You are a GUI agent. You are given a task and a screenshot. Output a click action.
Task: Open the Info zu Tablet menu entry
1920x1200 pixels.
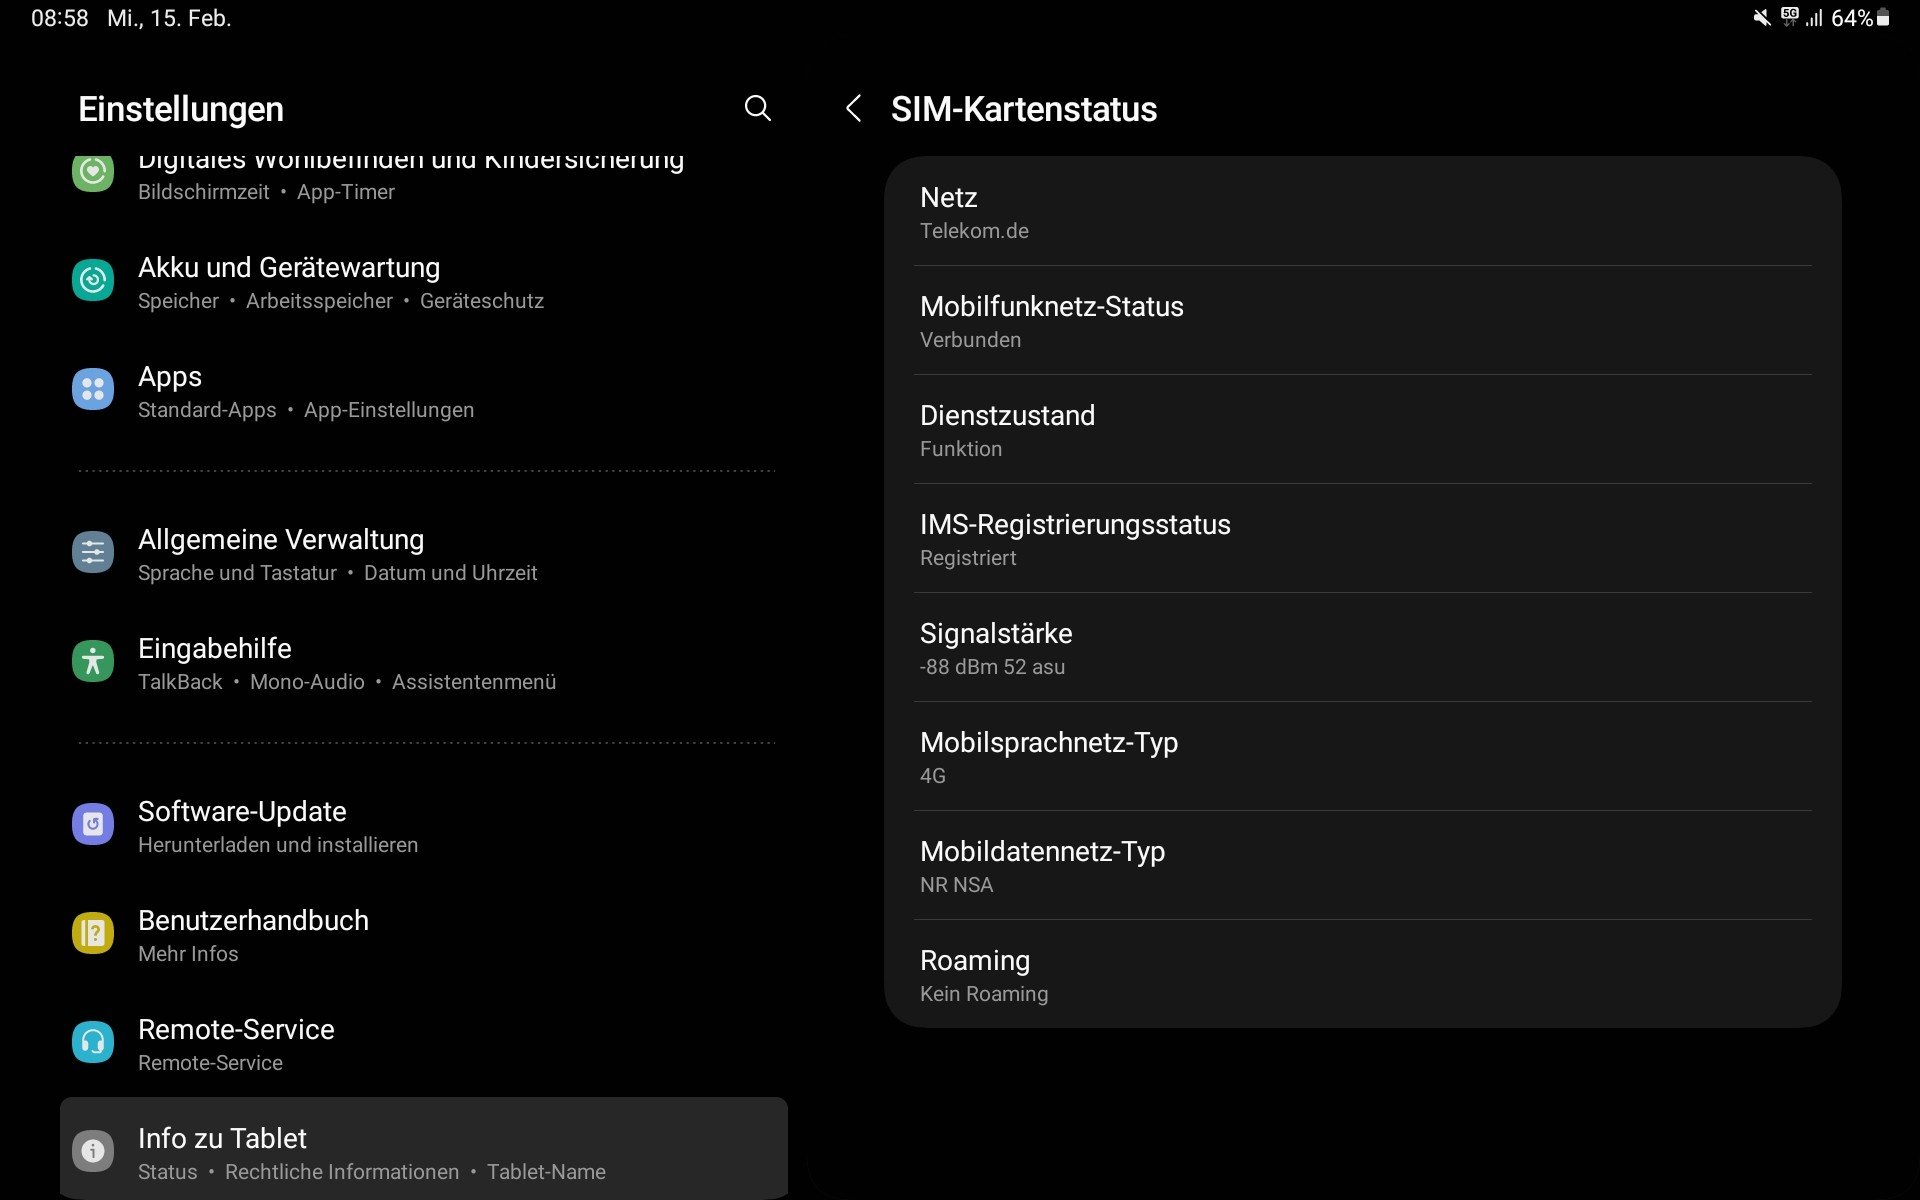370,1152
